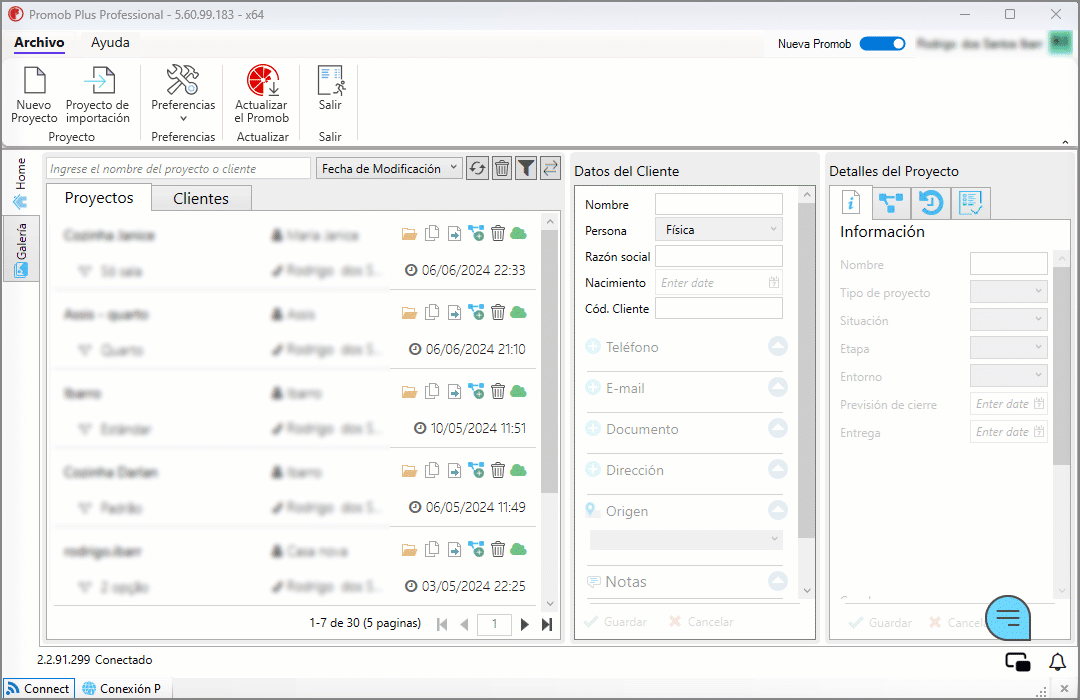Open the notifications bell
Image resolution: width=1080 pixels, height=700 pixels.
tap(1057, 662)
